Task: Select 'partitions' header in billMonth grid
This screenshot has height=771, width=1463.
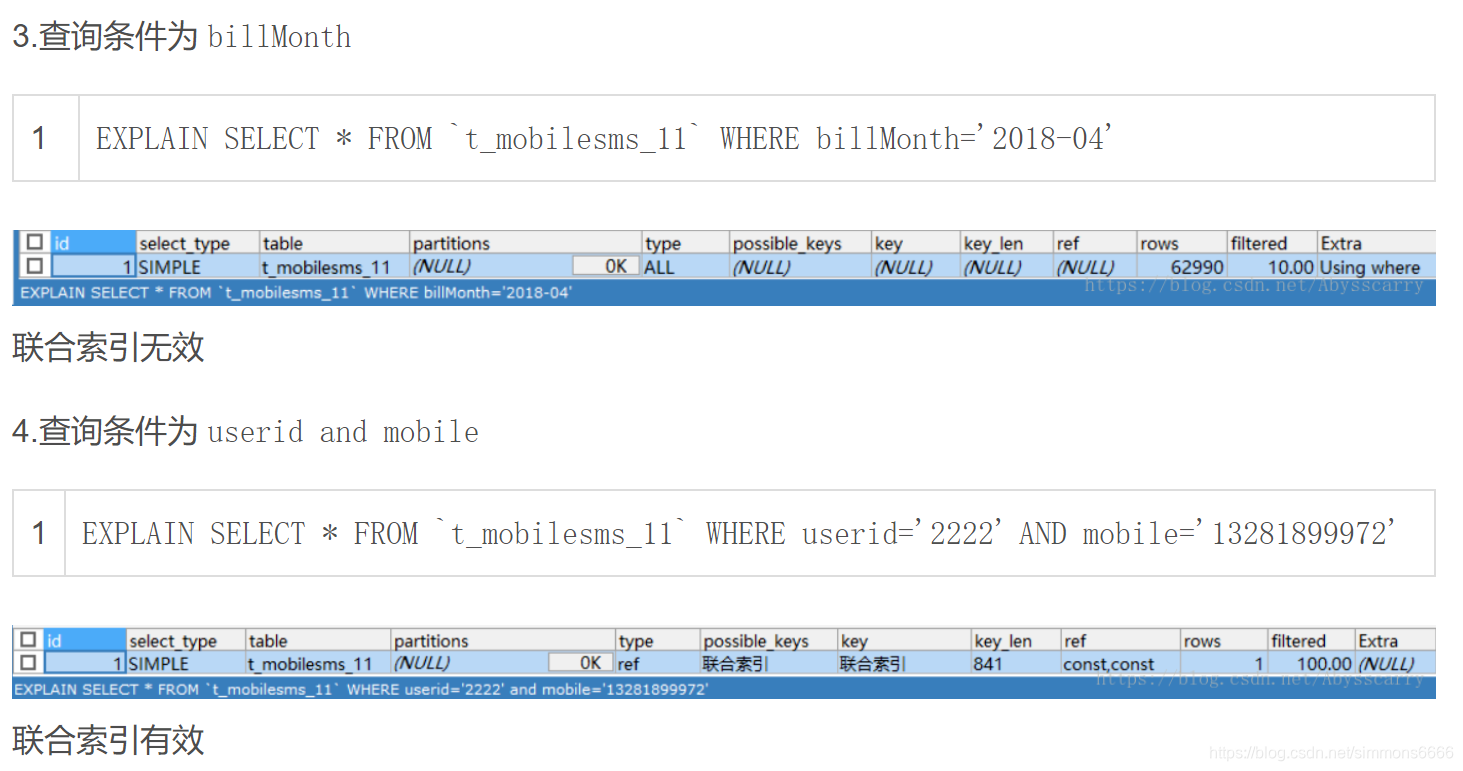Action: [x=525, y=243]
